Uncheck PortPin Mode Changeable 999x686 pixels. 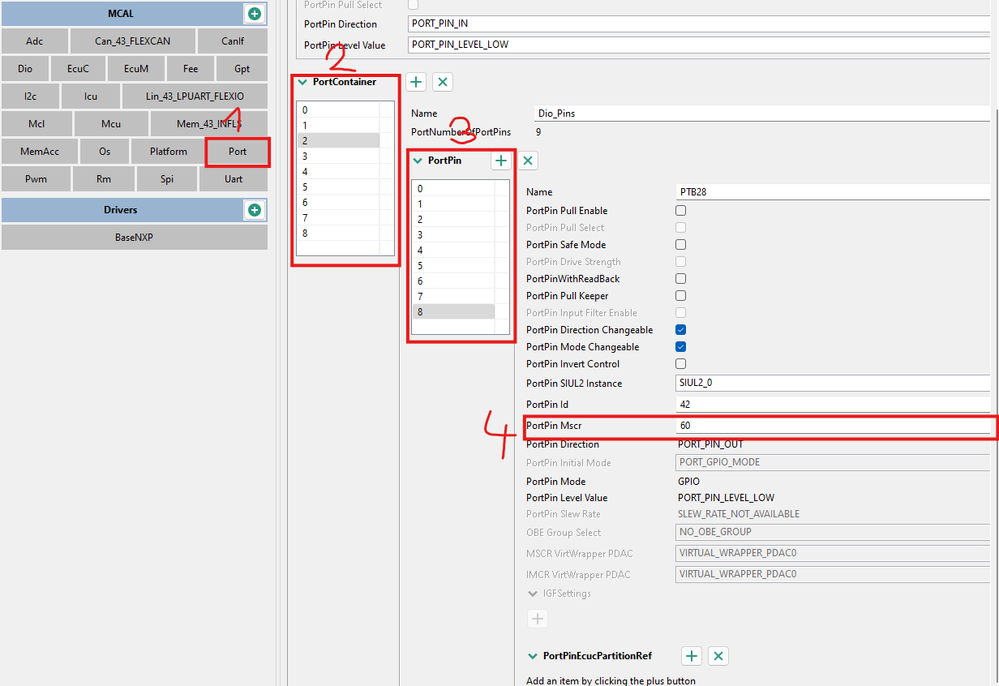pos(680,347)
